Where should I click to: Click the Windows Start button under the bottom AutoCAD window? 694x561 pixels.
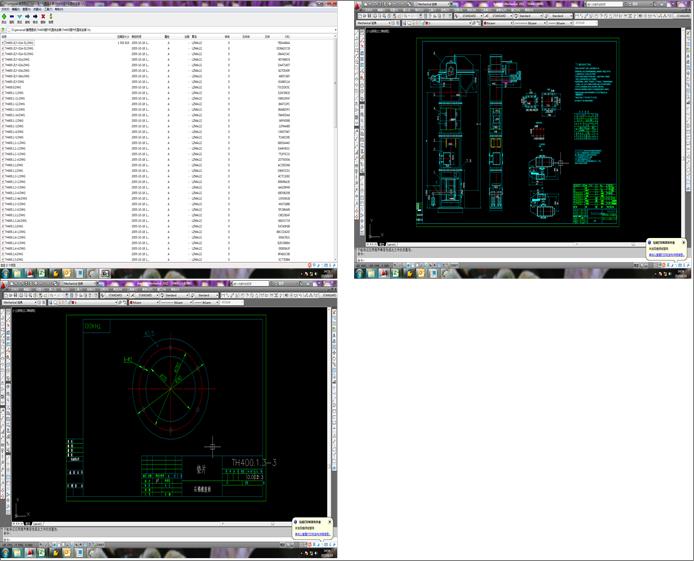click(x=5, y=552)
